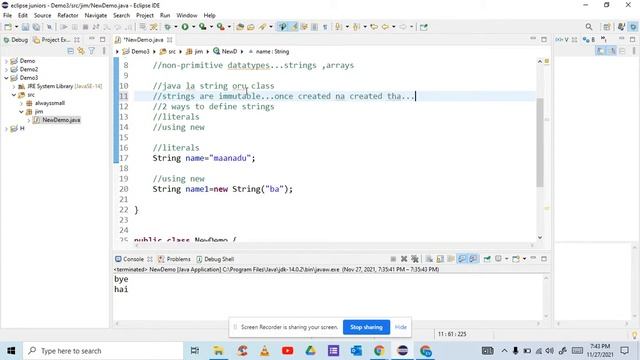640x360 pixels.
Task: Click the Save All toolbar icon
Action: [36, 27]
